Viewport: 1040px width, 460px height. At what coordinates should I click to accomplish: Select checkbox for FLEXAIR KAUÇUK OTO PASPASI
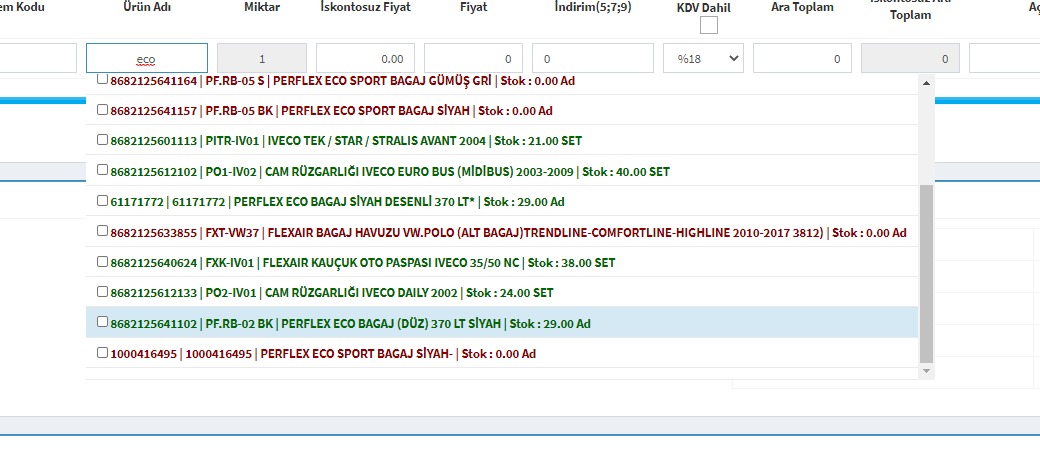103,262
